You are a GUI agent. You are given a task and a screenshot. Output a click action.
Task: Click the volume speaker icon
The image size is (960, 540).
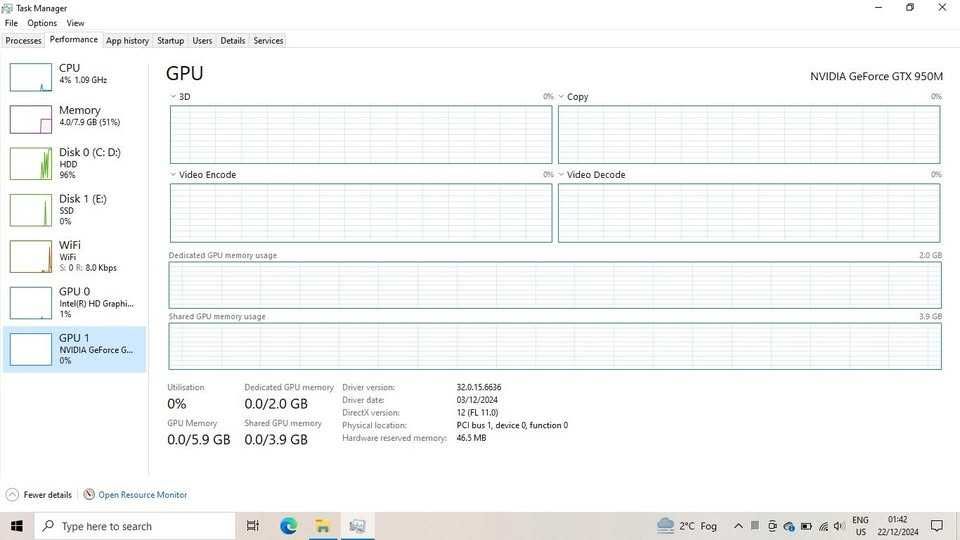pyautogui.click(x=839, y=526)
